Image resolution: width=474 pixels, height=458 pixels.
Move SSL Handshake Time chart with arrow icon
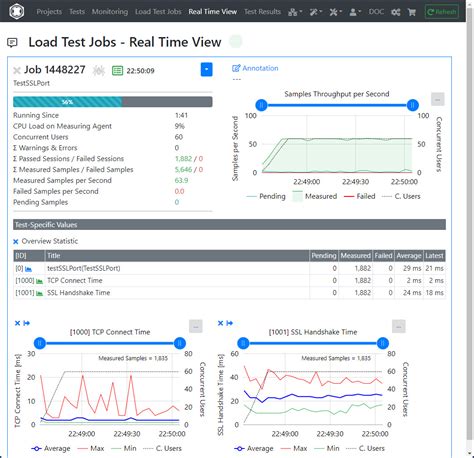230,323
